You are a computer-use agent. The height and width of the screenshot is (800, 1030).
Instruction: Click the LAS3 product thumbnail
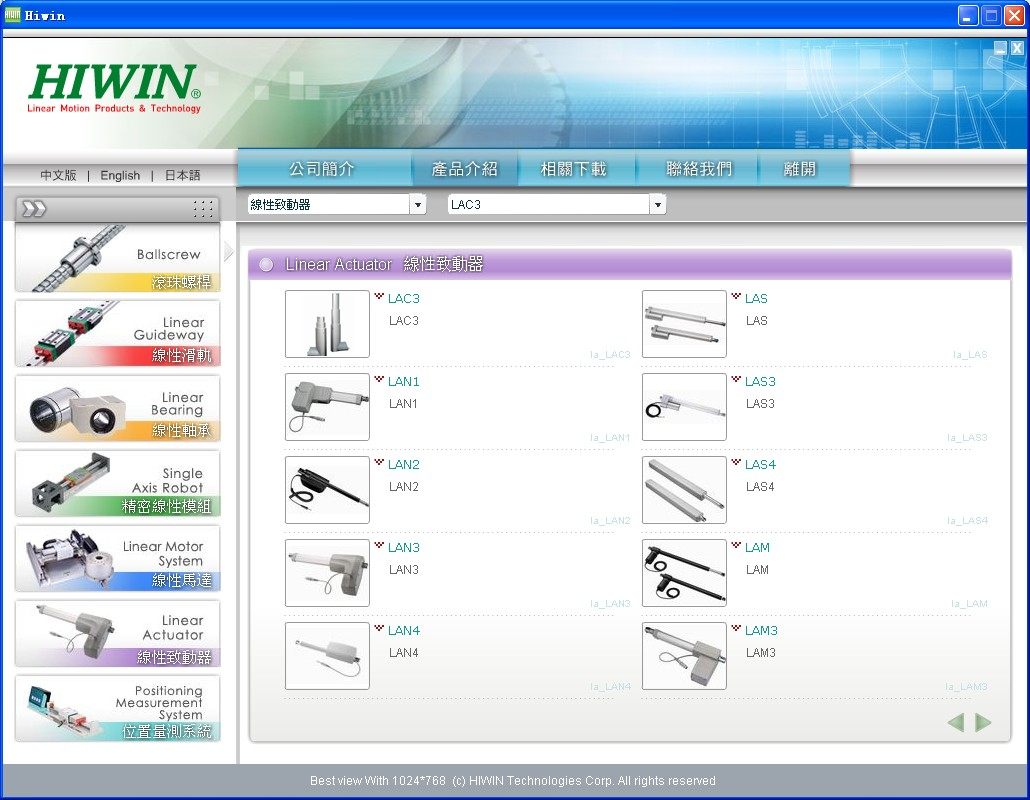684,407
